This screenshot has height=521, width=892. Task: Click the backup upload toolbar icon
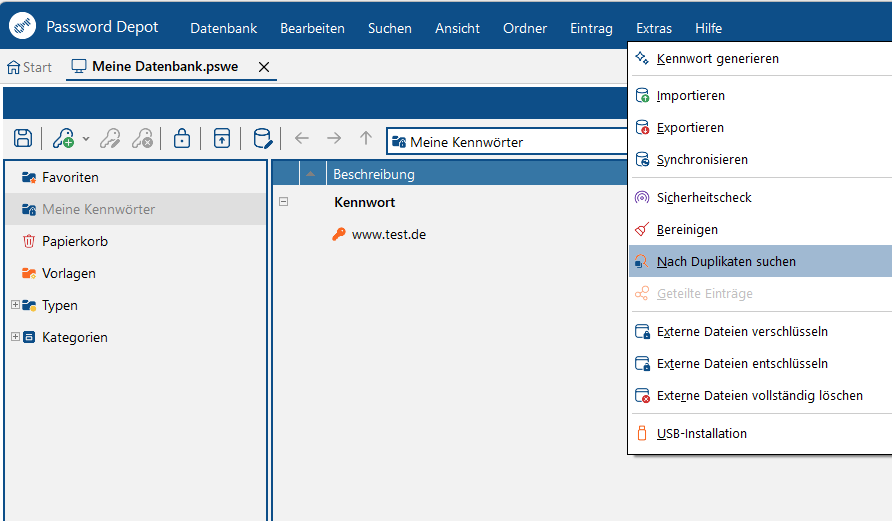222,138
